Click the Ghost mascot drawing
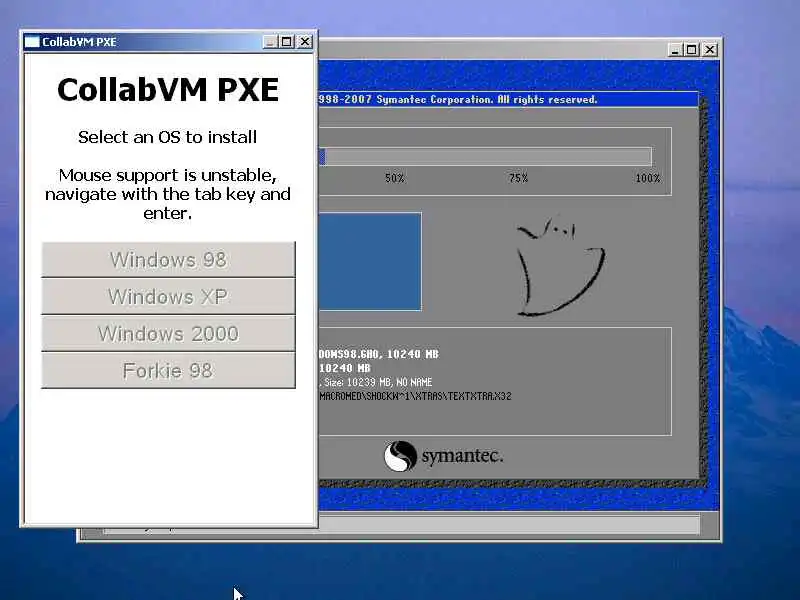This screenshot has width=800, height=600. point(560,266)
